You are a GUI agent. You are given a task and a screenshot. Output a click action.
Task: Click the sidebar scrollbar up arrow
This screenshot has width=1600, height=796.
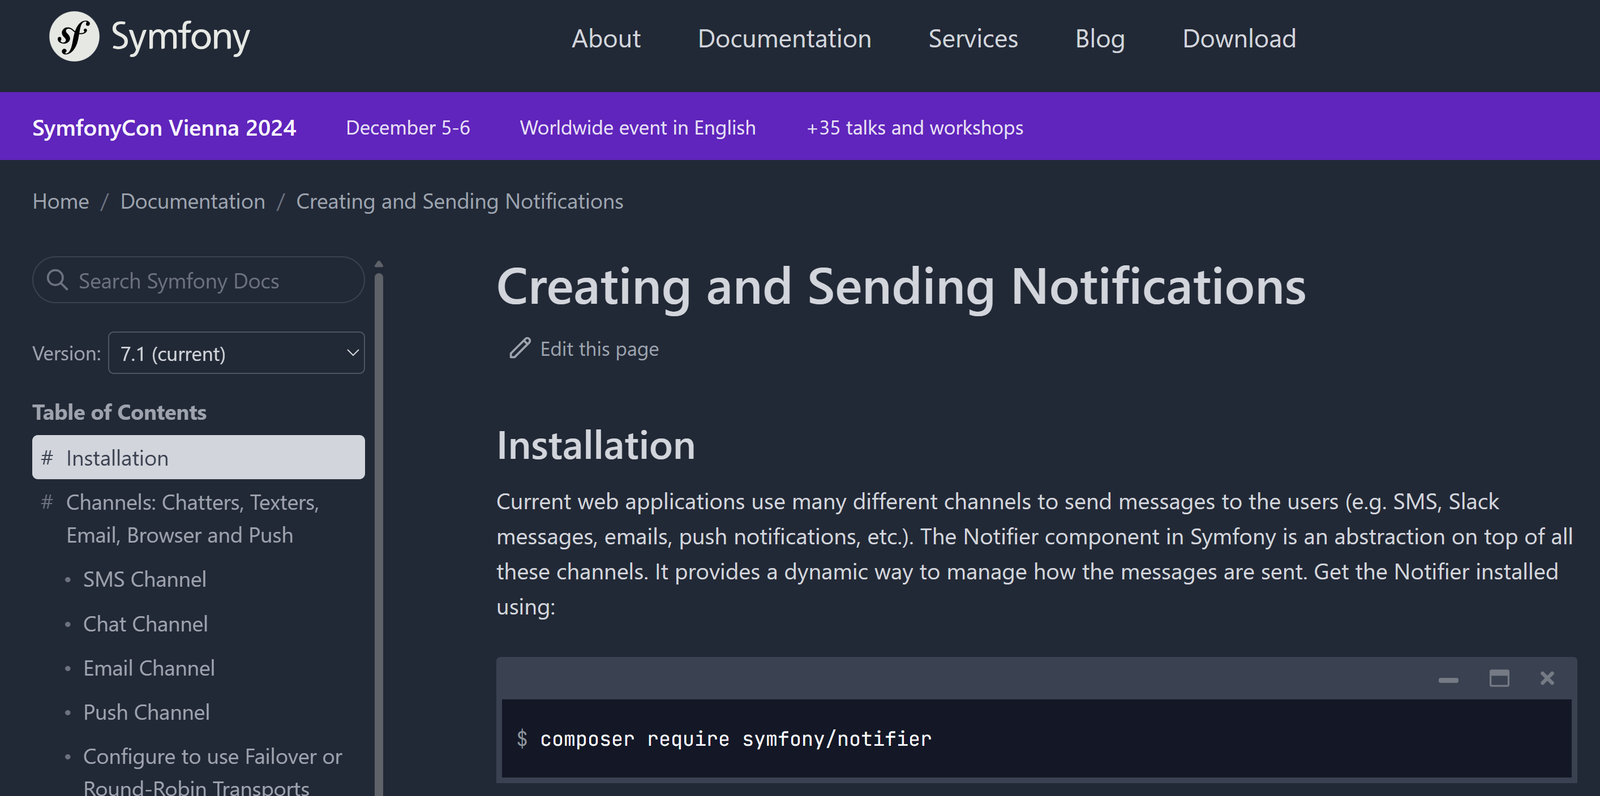coord(379,264)
